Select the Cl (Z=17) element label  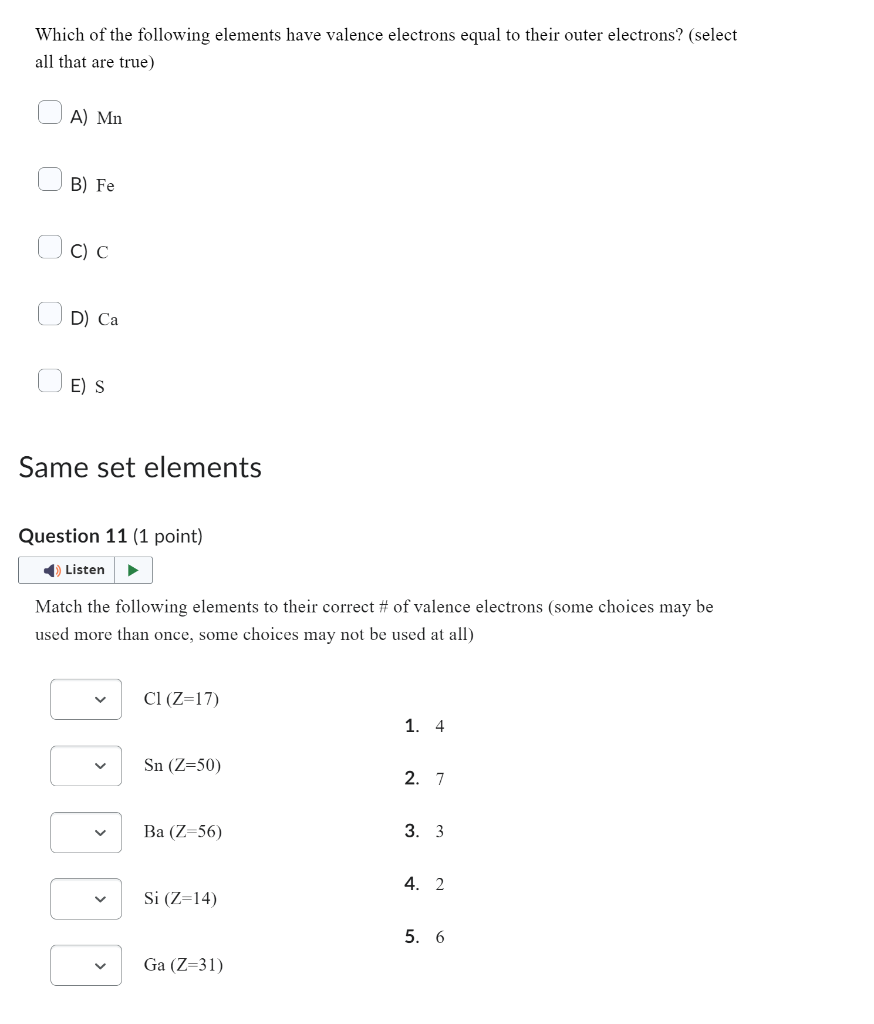[183, 699]
